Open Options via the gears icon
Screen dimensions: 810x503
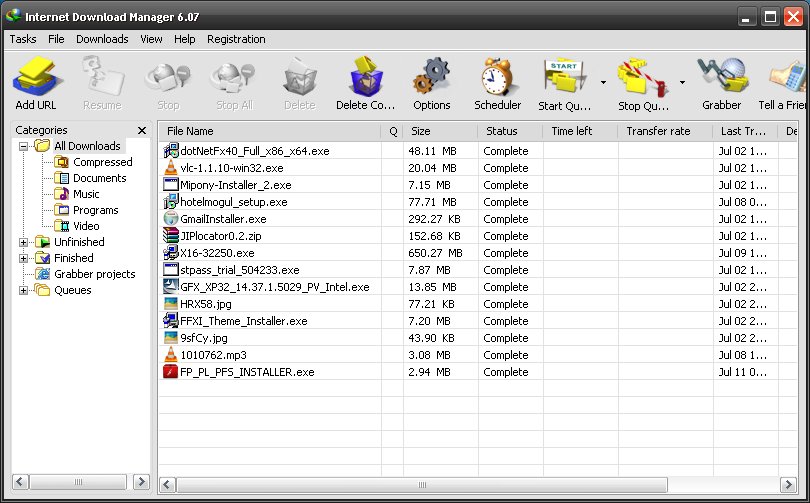point(431,77)
